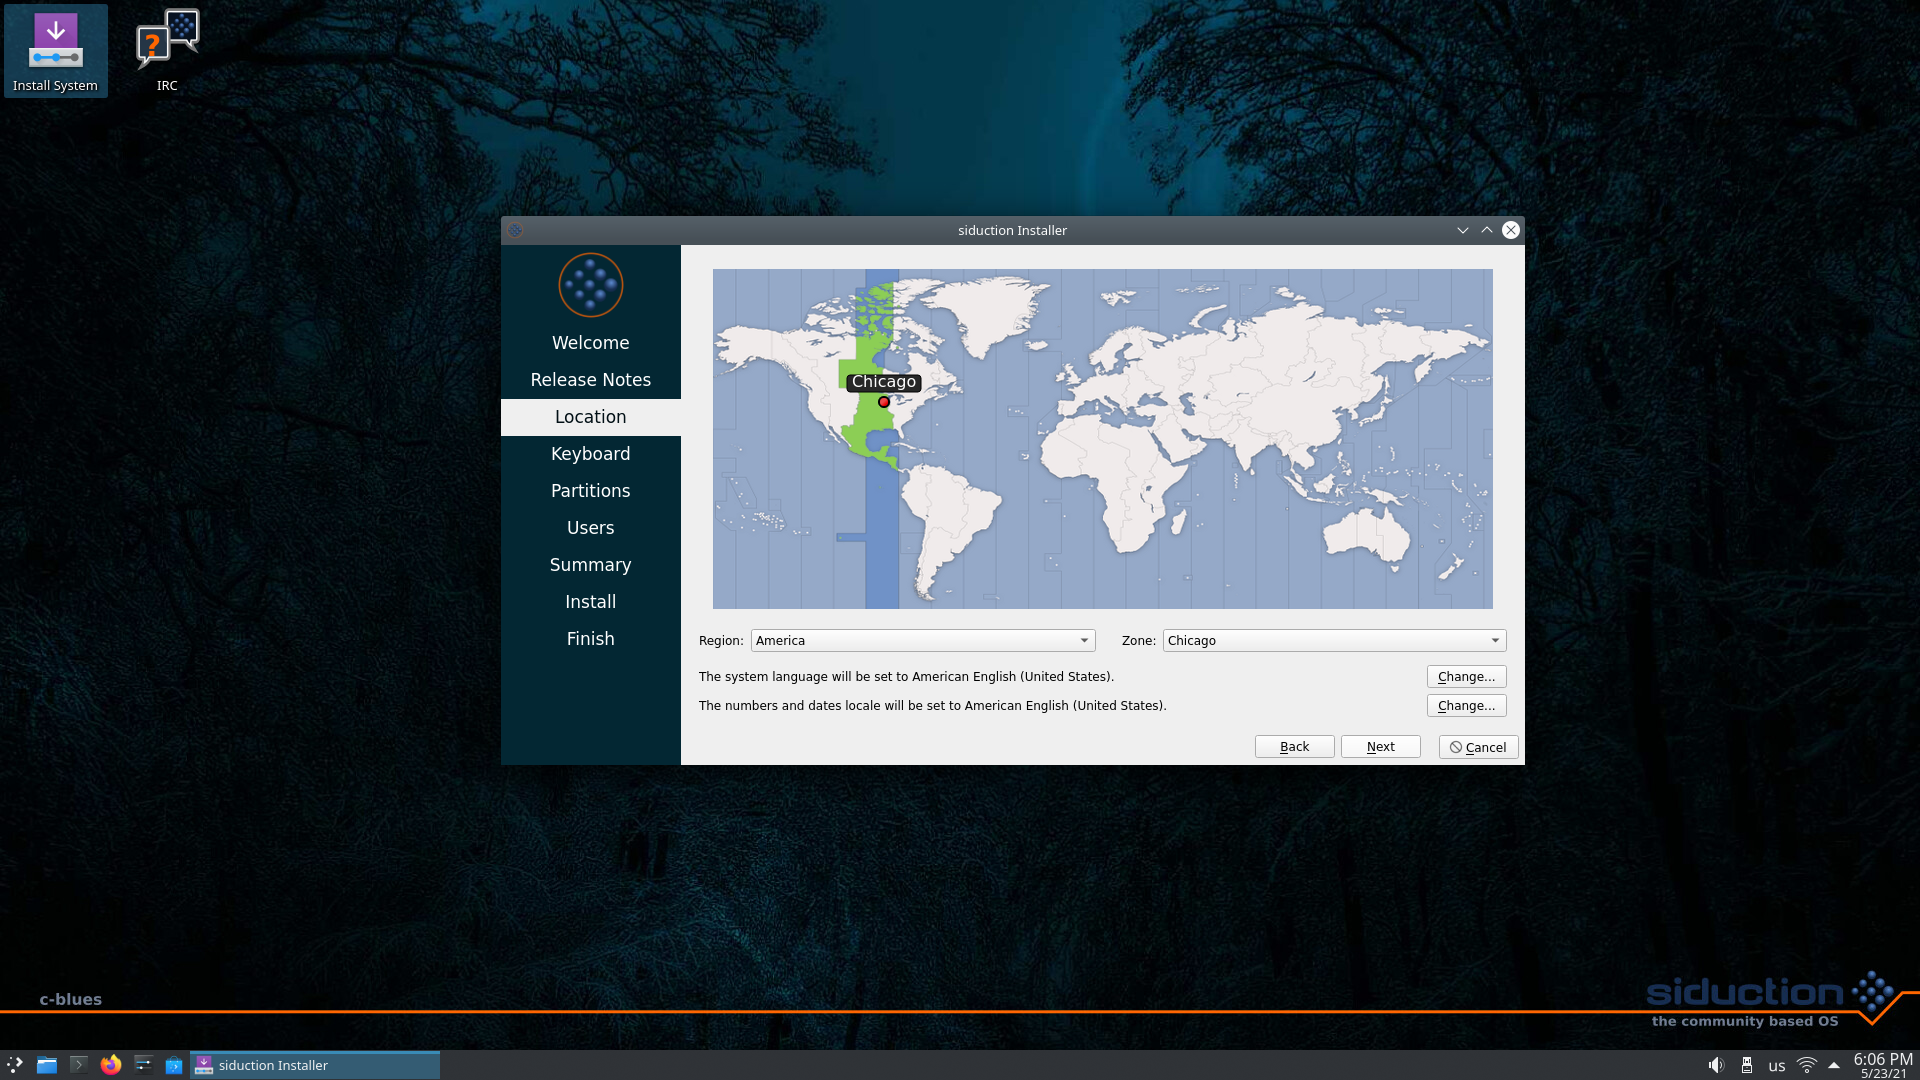1920x1080 pixels.
Task: Open the Region dropdown showing America
Action: pyautogui.click(x=923, y=641)
